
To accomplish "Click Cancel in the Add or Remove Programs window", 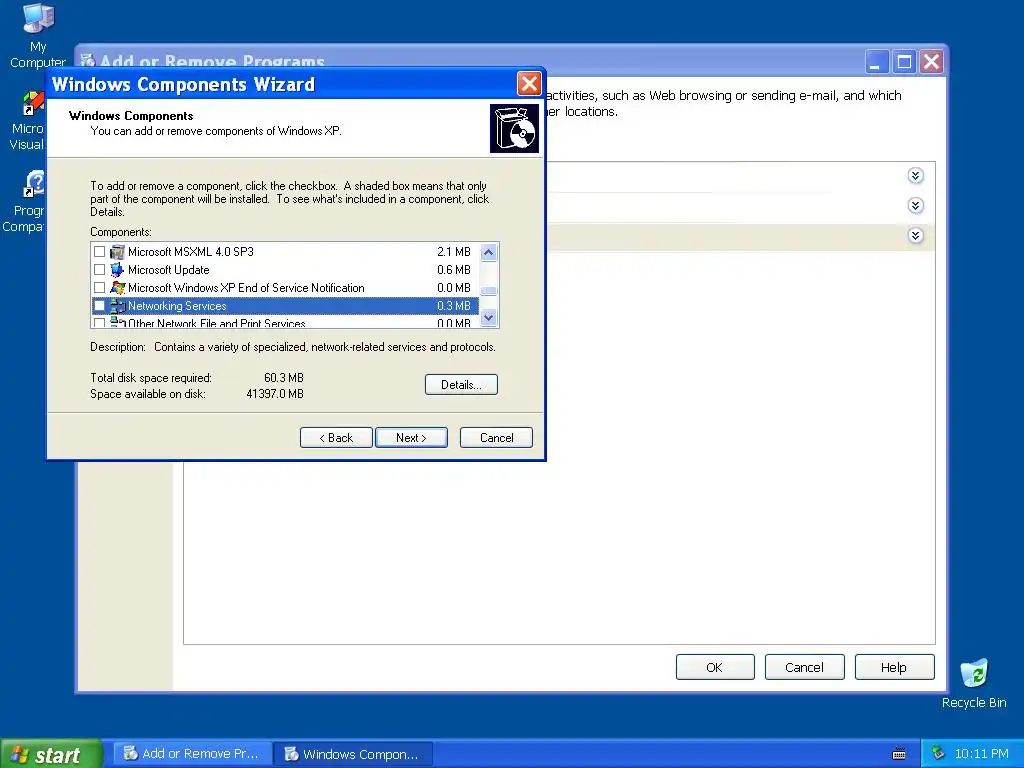I will pos(805,667).
